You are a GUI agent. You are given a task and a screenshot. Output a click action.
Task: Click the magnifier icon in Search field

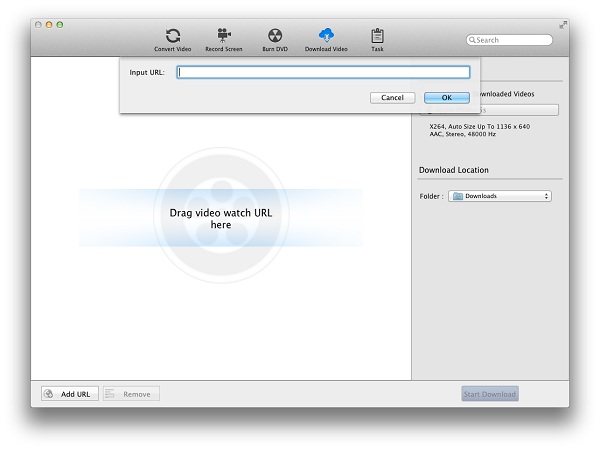(x=472, y=40)
